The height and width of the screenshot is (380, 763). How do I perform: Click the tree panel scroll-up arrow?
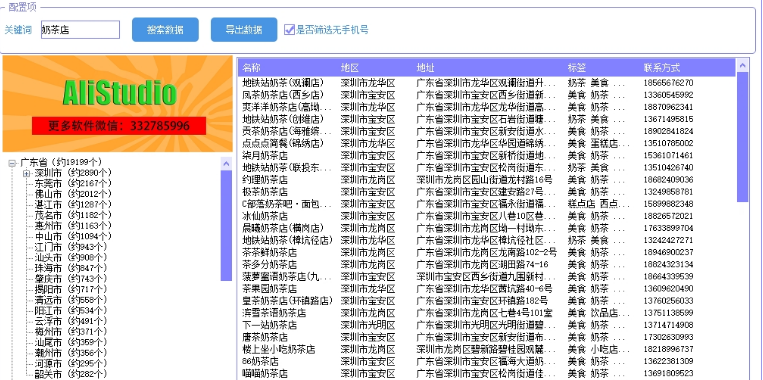(x=226, y=163)
